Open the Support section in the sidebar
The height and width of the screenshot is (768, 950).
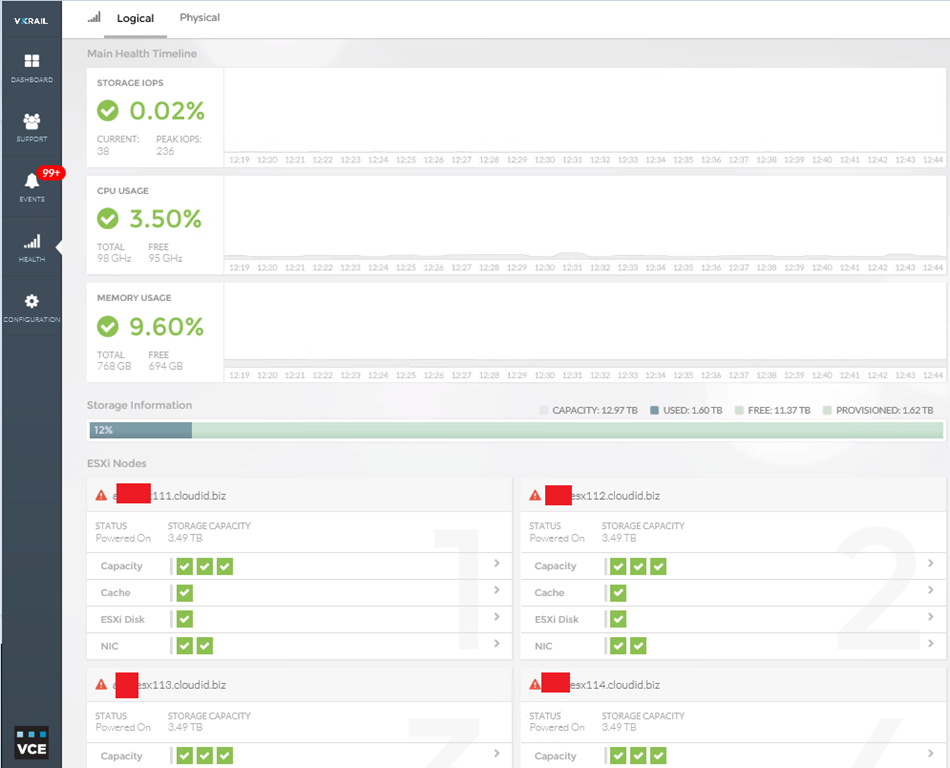click(x=32, y=127)
